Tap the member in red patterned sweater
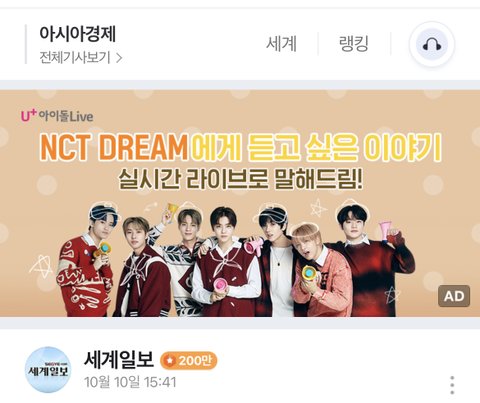 [x=85, y=262]
